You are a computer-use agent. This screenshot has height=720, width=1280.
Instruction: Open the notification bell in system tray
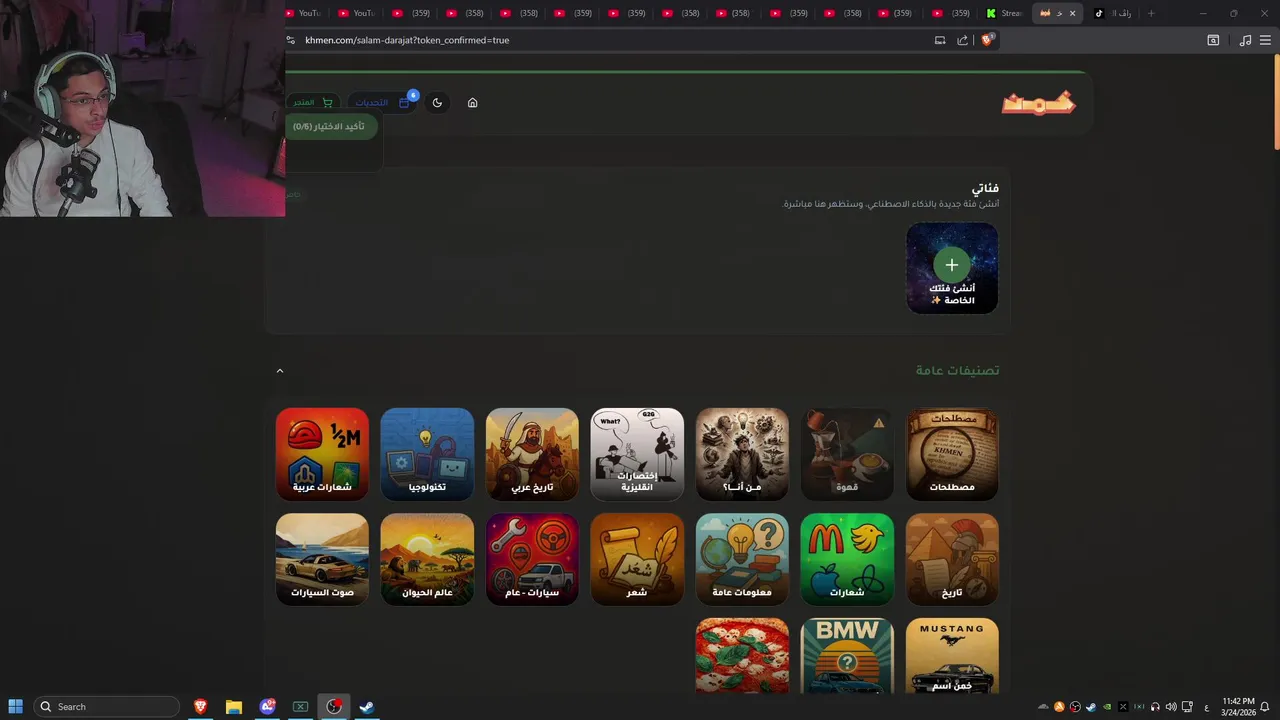[1265, 707]
